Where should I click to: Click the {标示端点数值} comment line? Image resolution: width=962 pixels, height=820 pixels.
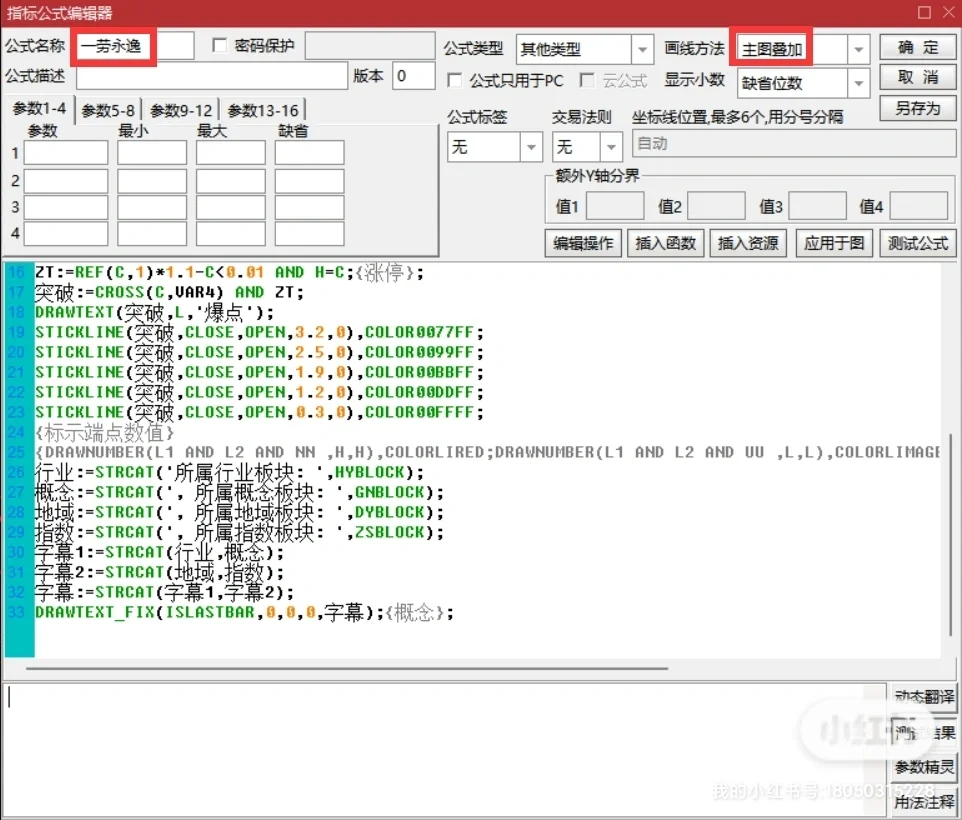[x=104, y=432]
